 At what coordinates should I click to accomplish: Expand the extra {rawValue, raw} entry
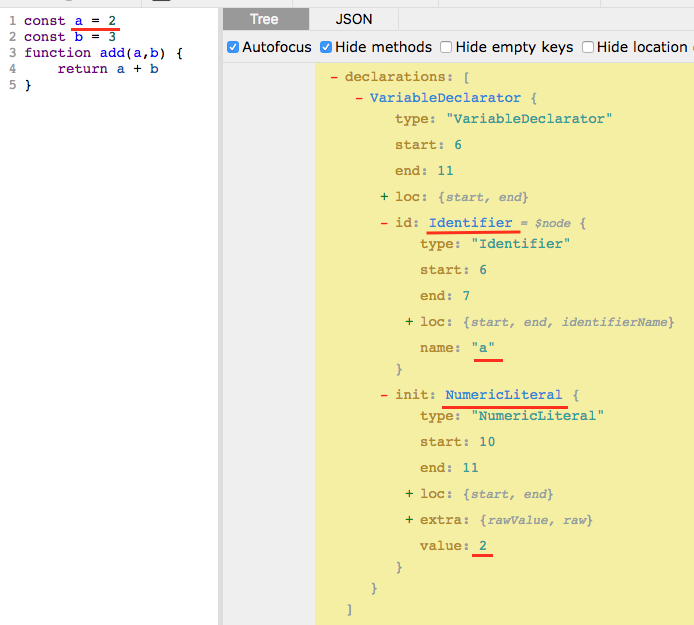[x=409, y=520]
